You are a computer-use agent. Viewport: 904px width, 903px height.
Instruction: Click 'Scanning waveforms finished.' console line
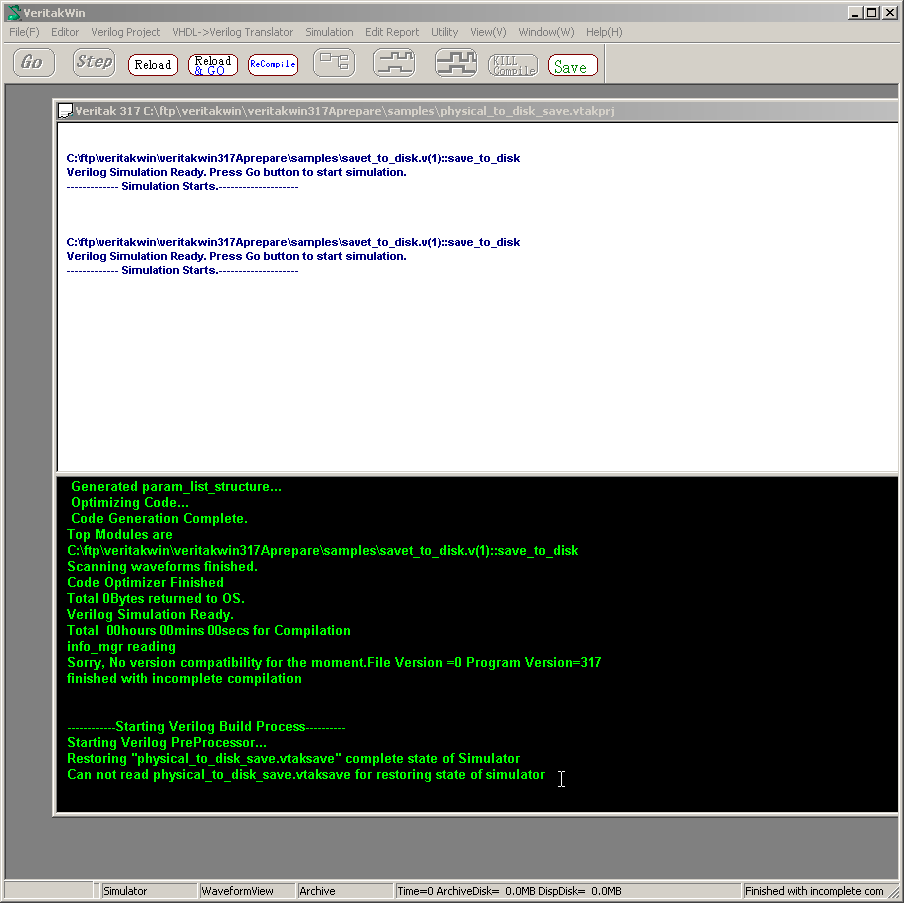162,566
